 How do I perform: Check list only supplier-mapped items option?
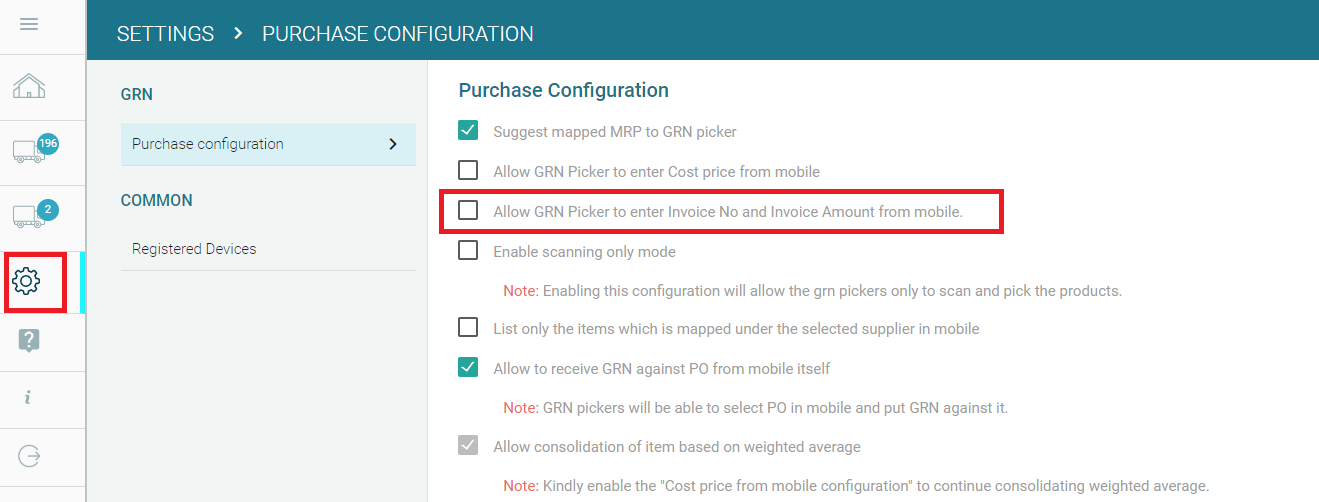[468, 328]
